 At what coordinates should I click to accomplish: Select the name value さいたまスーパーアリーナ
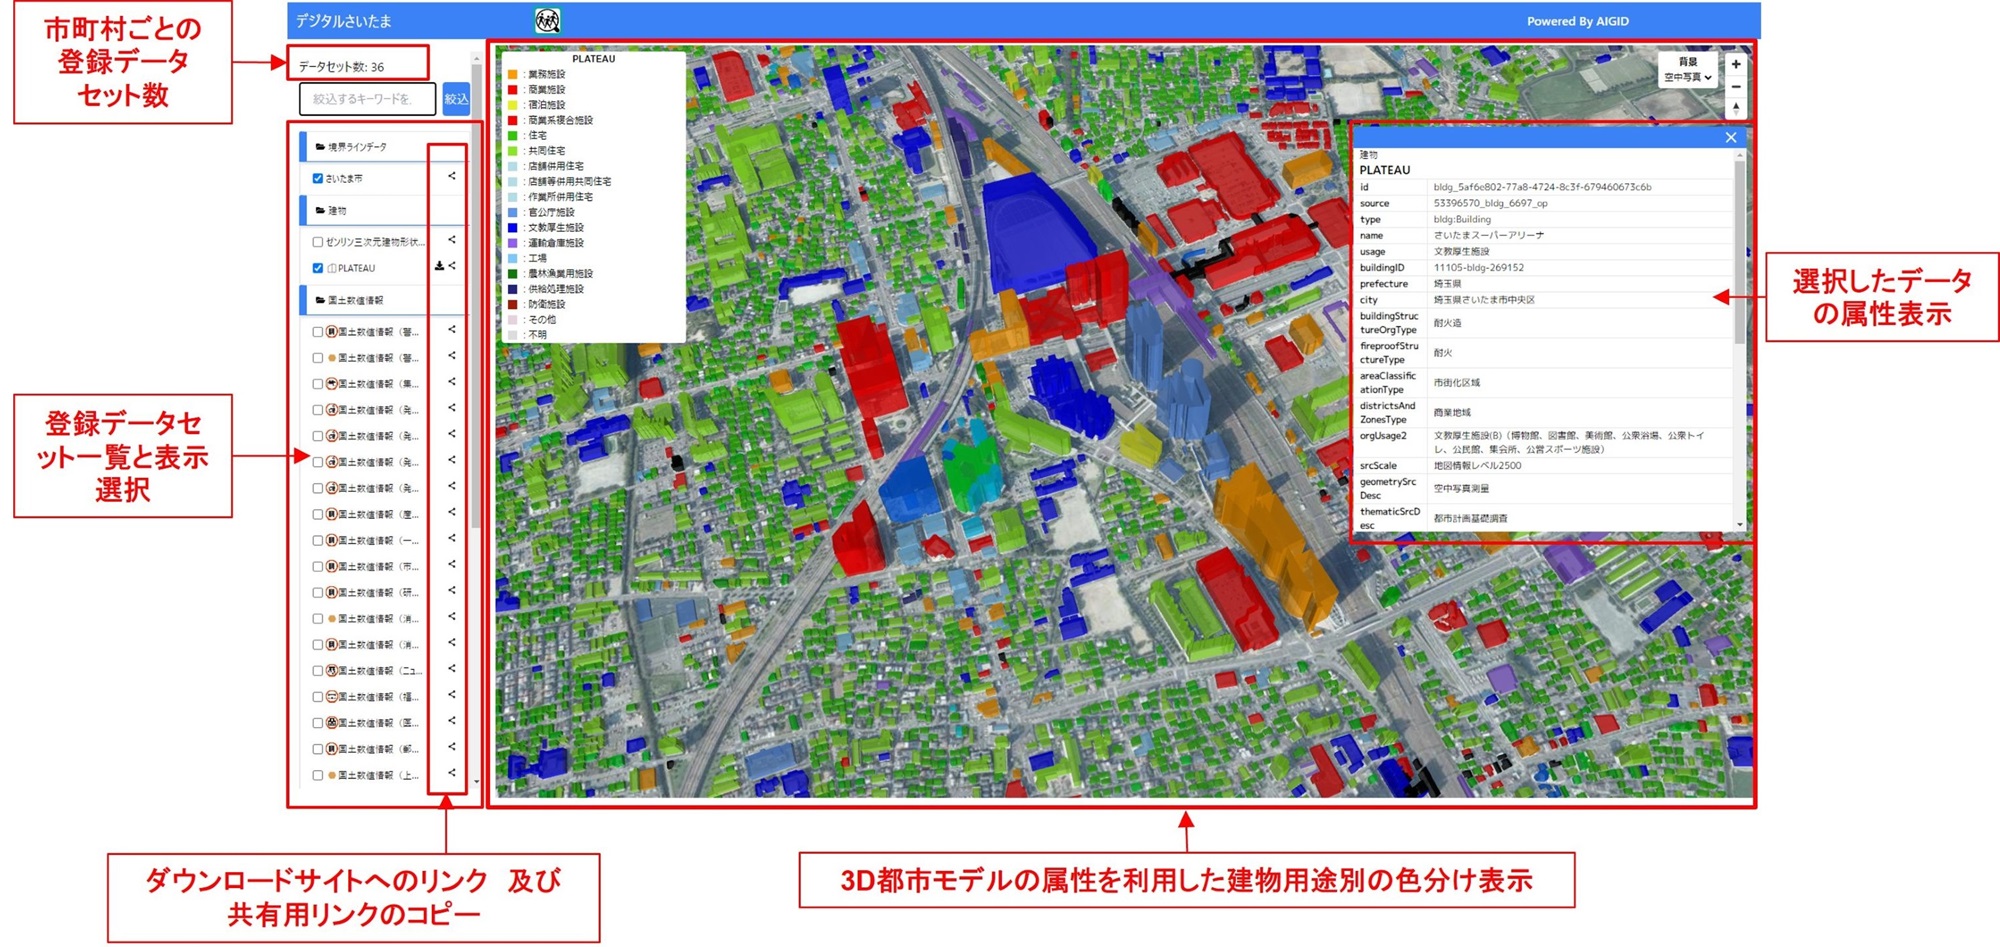click(x=1488, y=235)
